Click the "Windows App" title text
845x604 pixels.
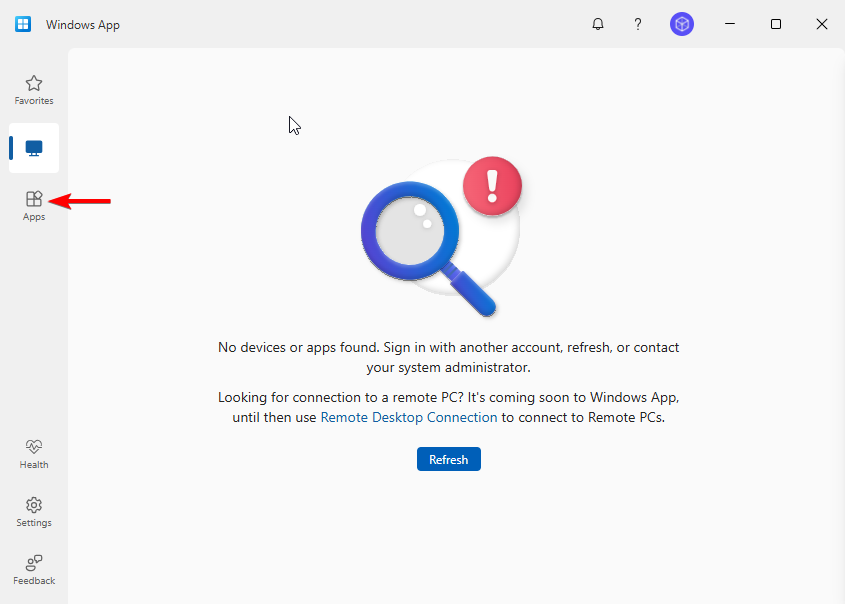[82, 25]
